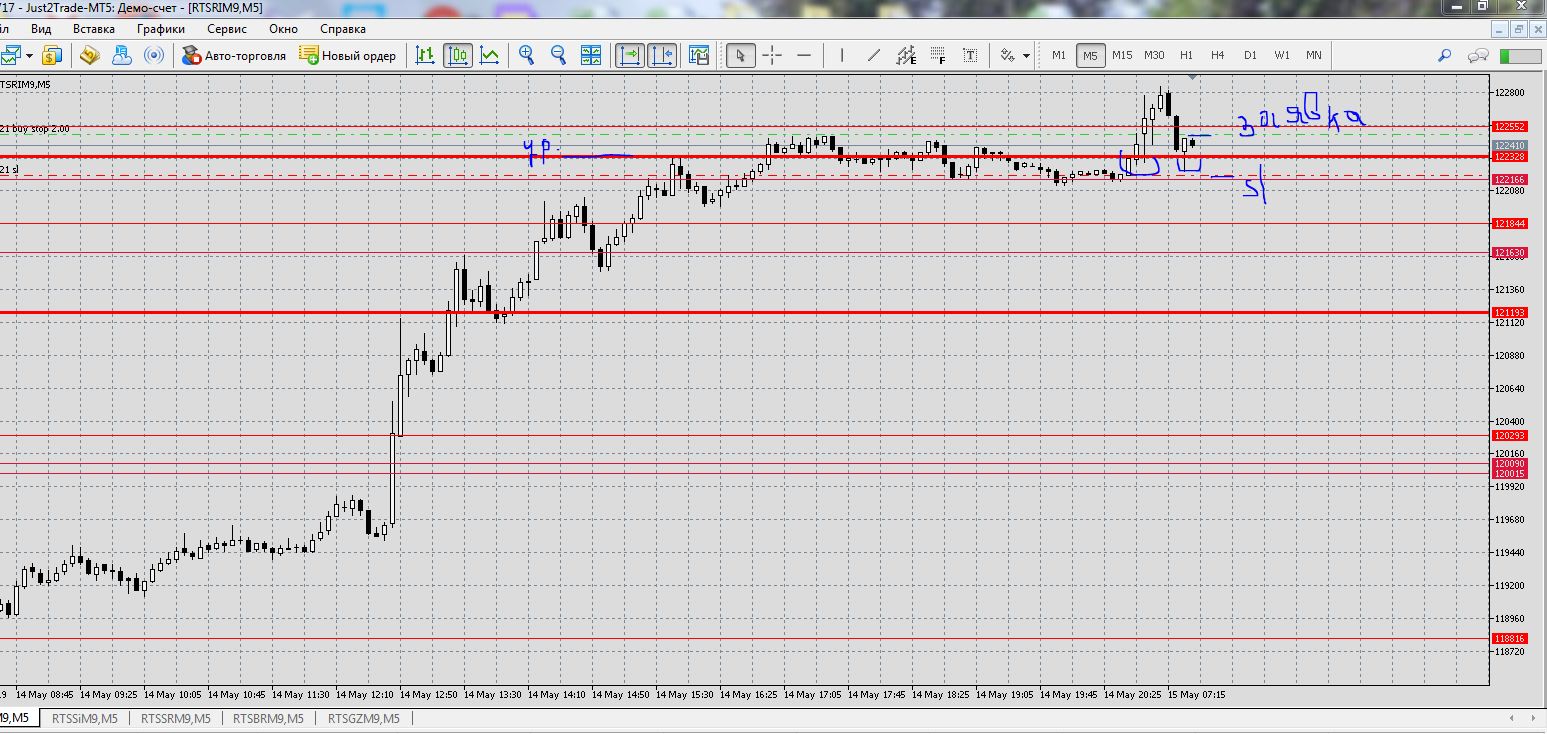The image size is (1547, 734).
Task: Select the H1 timeframe button
Action: coord(1186,55)
